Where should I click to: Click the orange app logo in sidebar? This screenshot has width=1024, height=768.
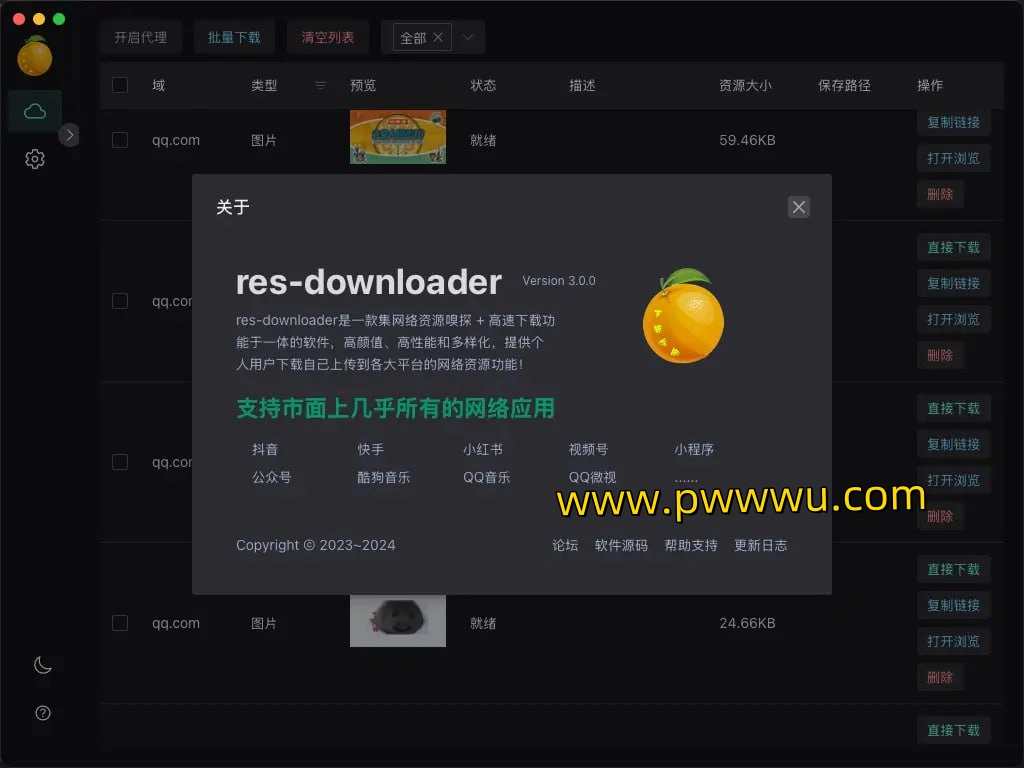[35, 56]
